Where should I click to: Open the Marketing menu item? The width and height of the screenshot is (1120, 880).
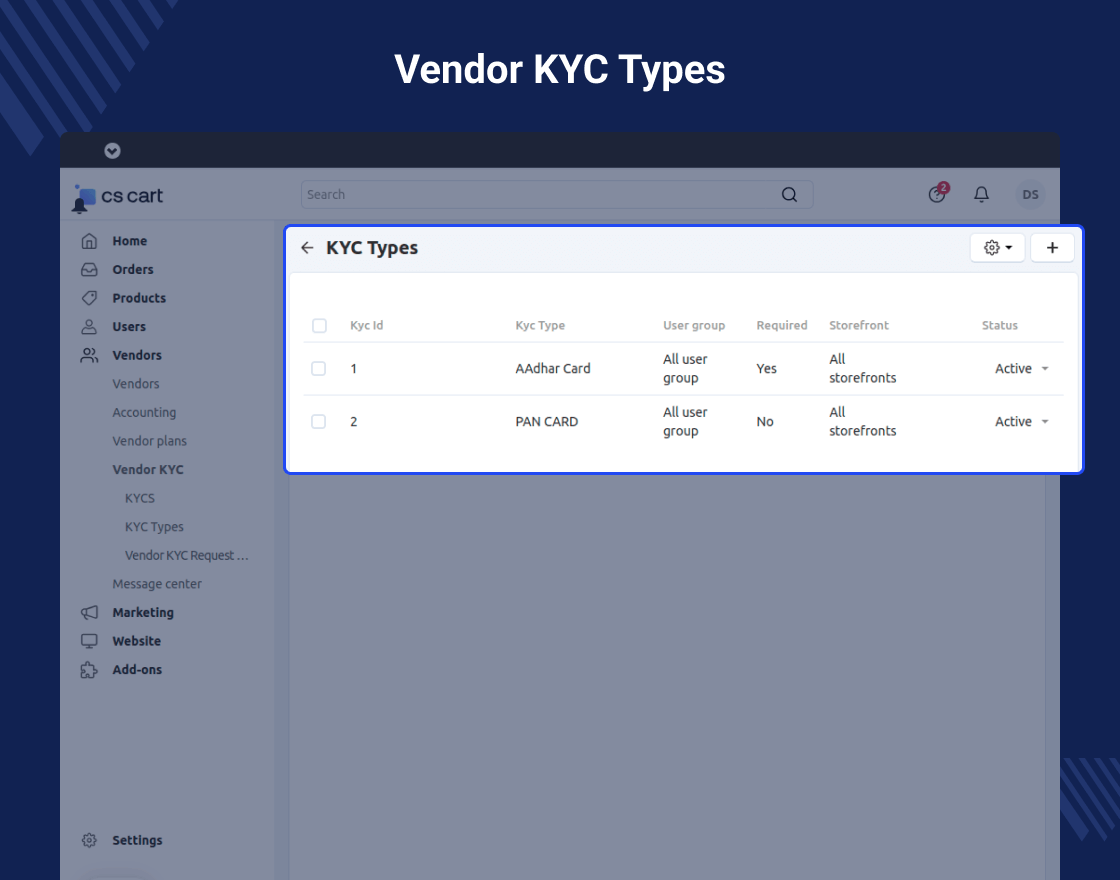[x=143, y=612]
